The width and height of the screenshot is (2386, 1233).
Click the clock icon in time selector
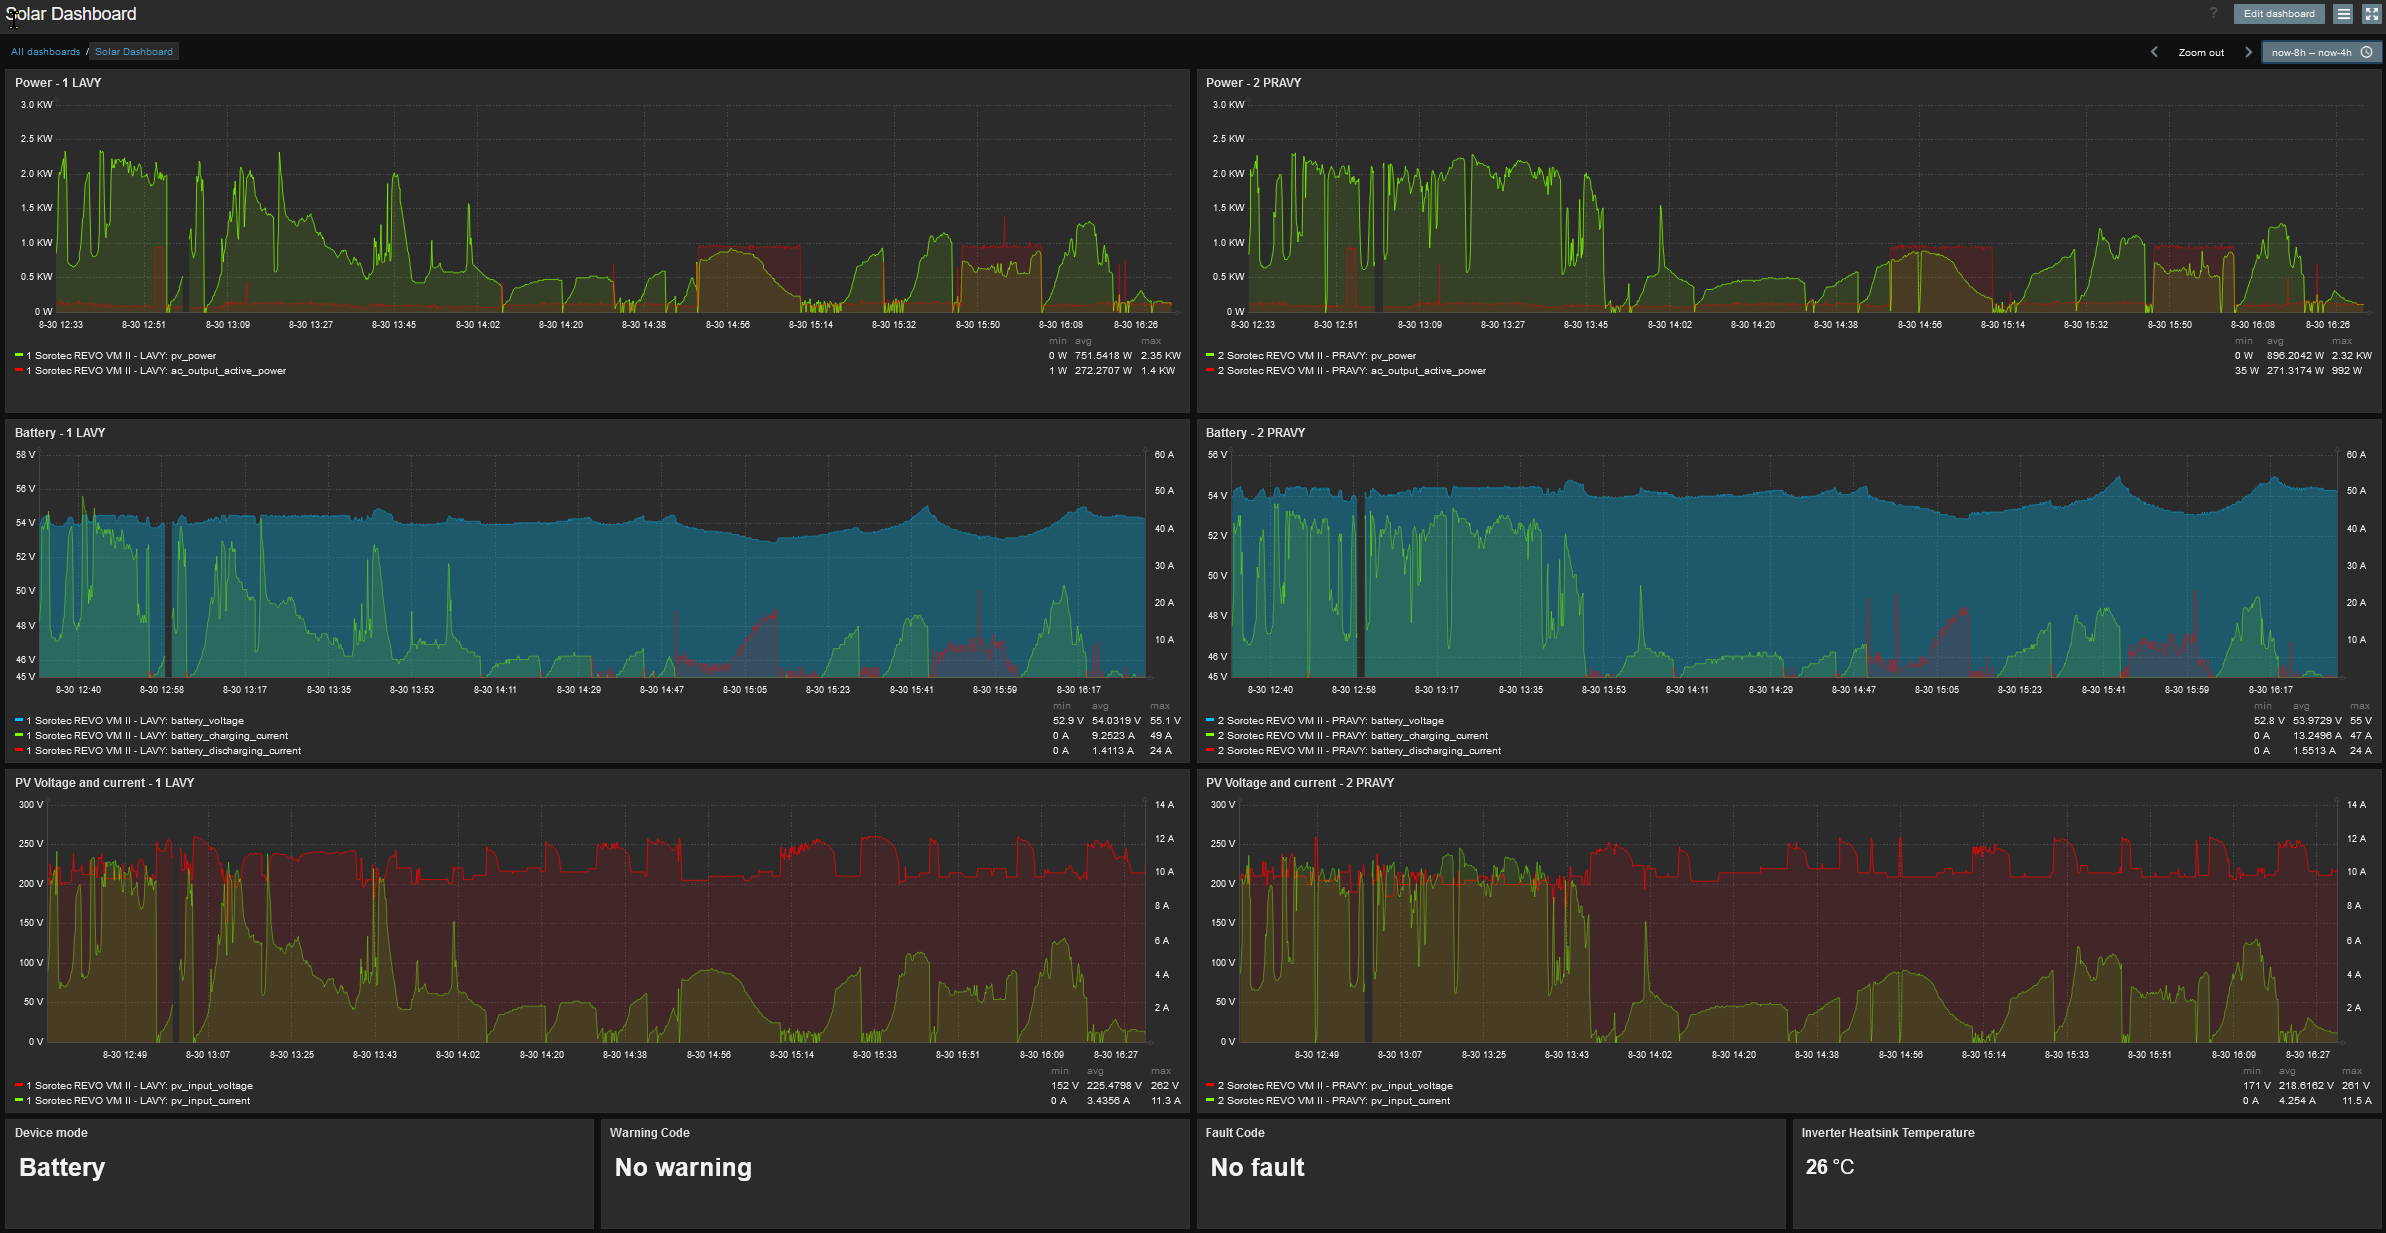(2366, 52)
